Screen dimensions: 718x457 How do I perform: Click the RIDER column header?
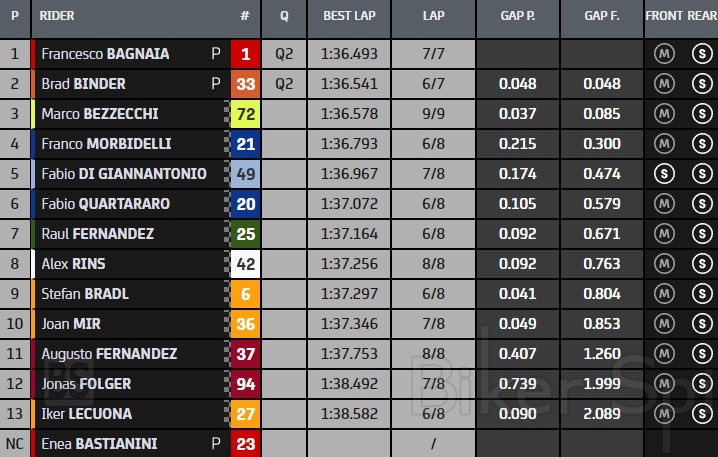point(57,16)
